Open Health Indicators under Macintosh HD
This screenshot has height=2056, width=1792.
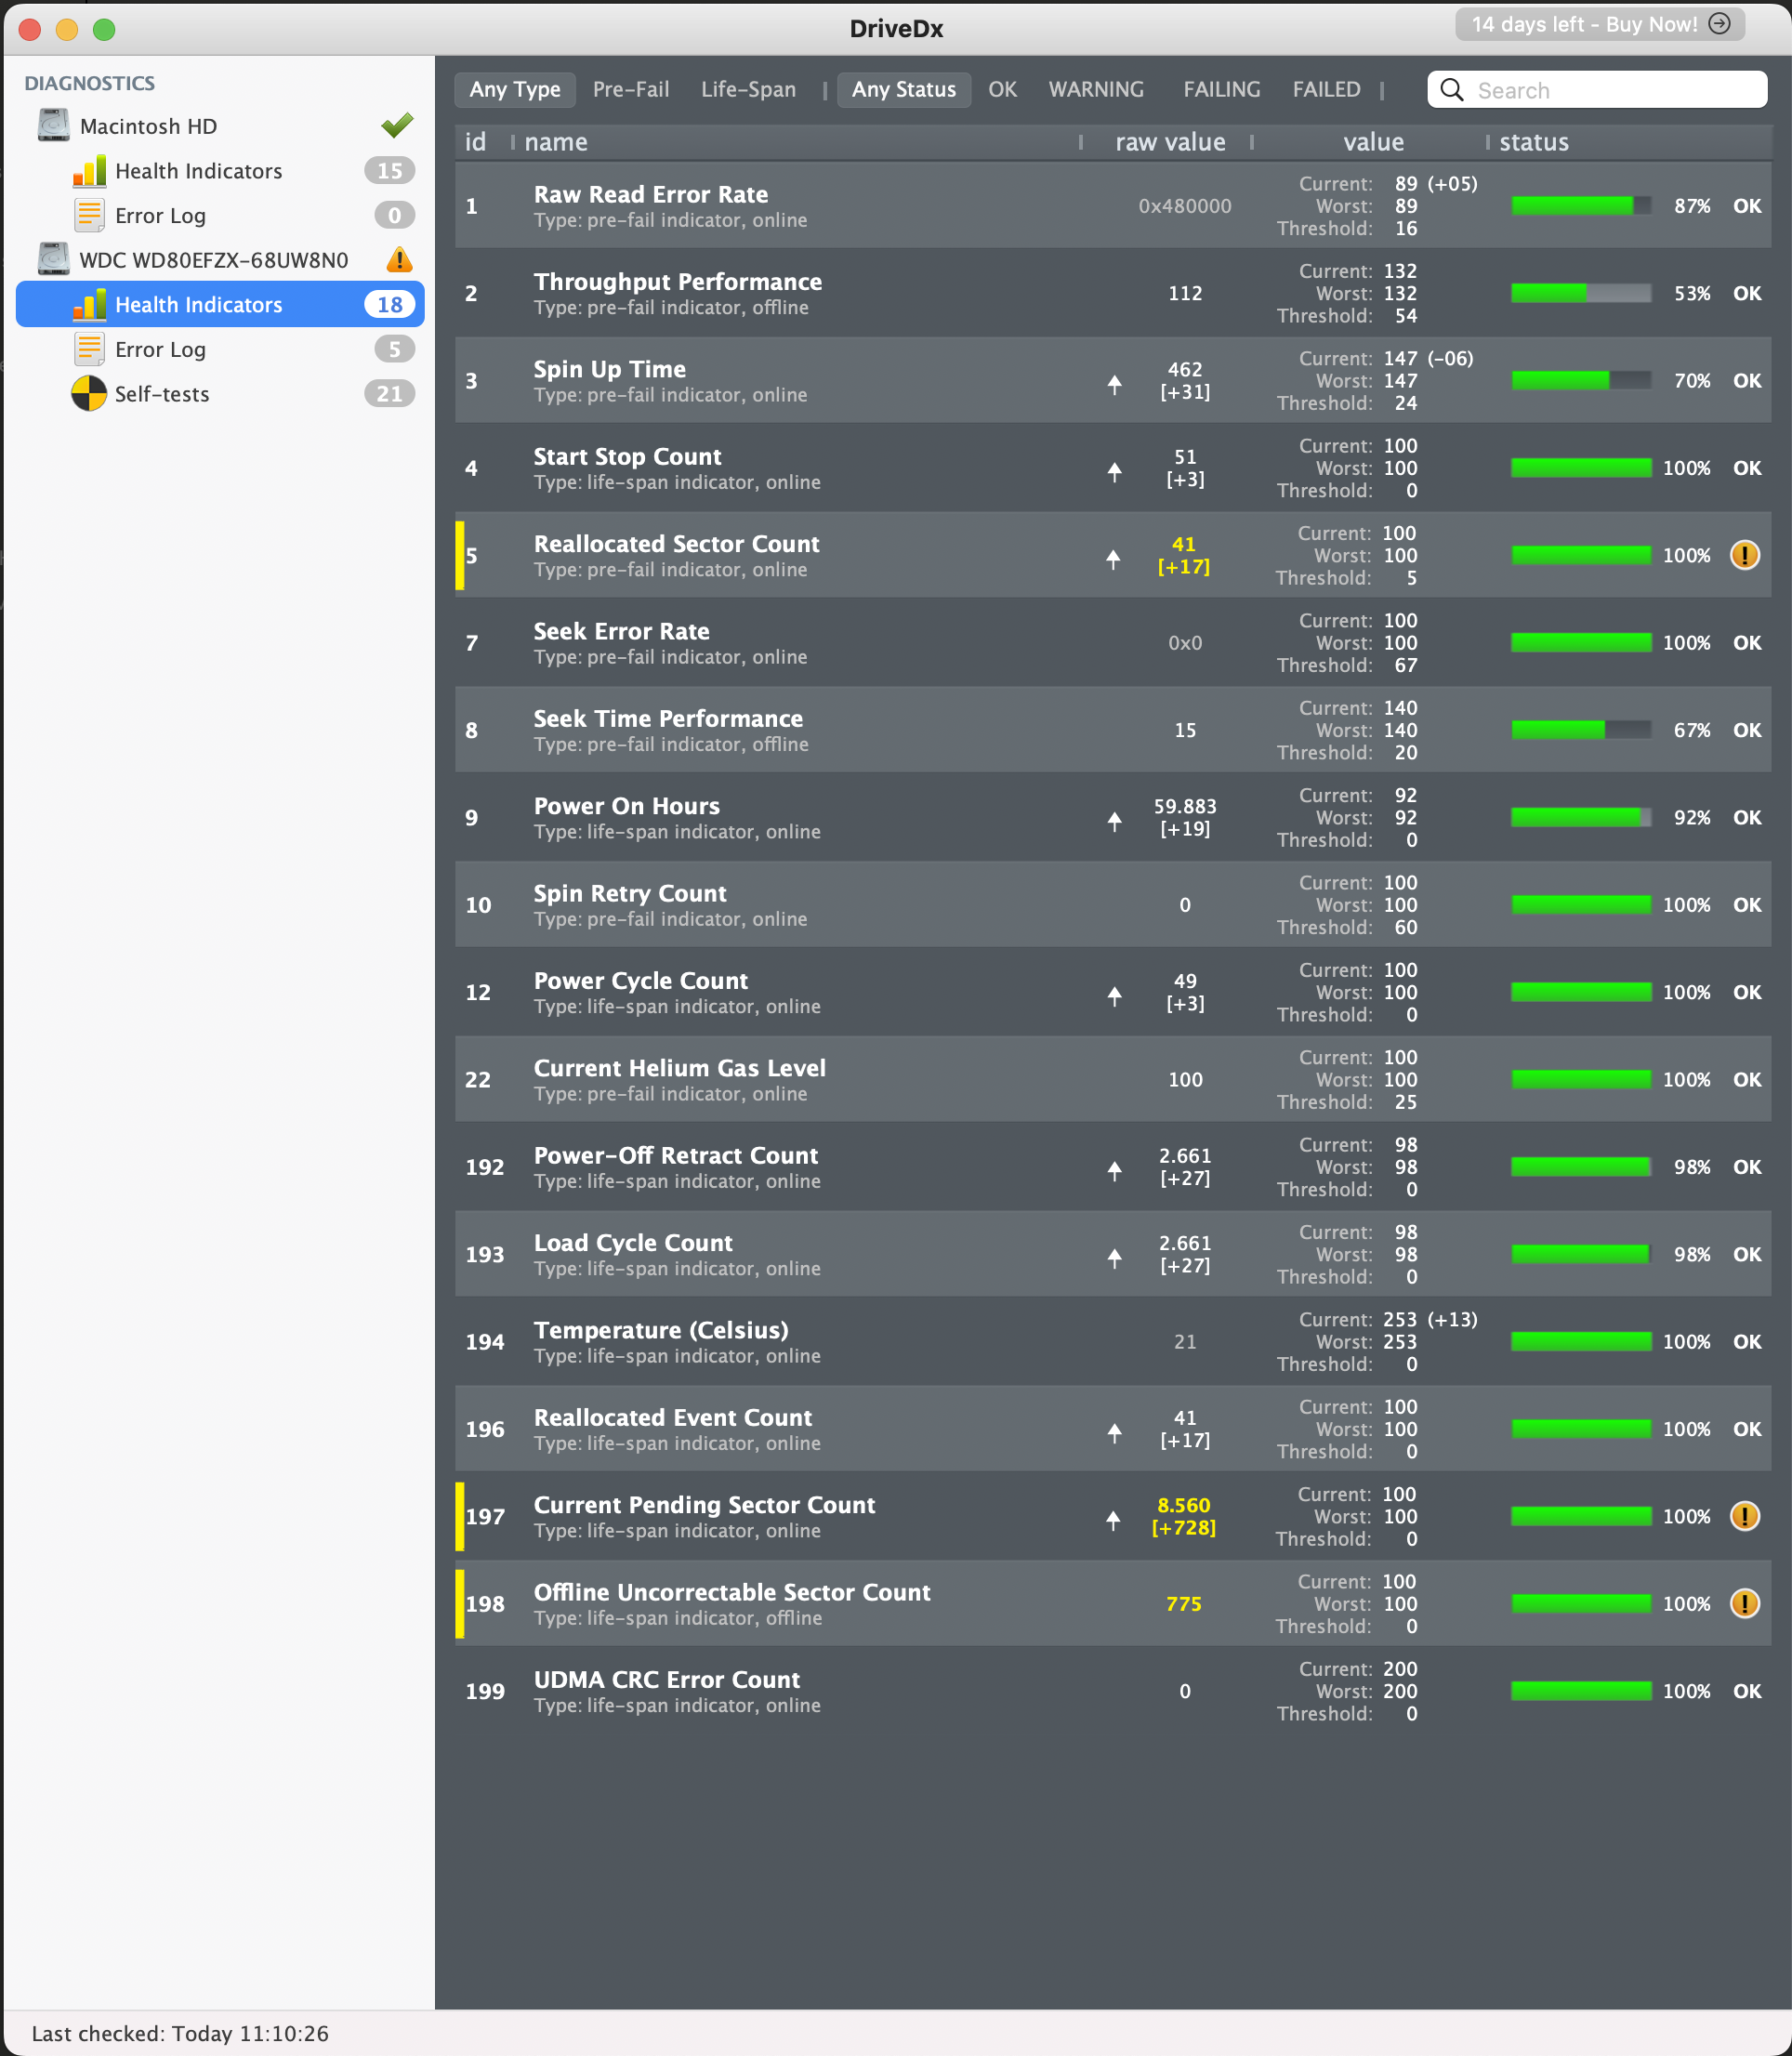tap(198, 171)
